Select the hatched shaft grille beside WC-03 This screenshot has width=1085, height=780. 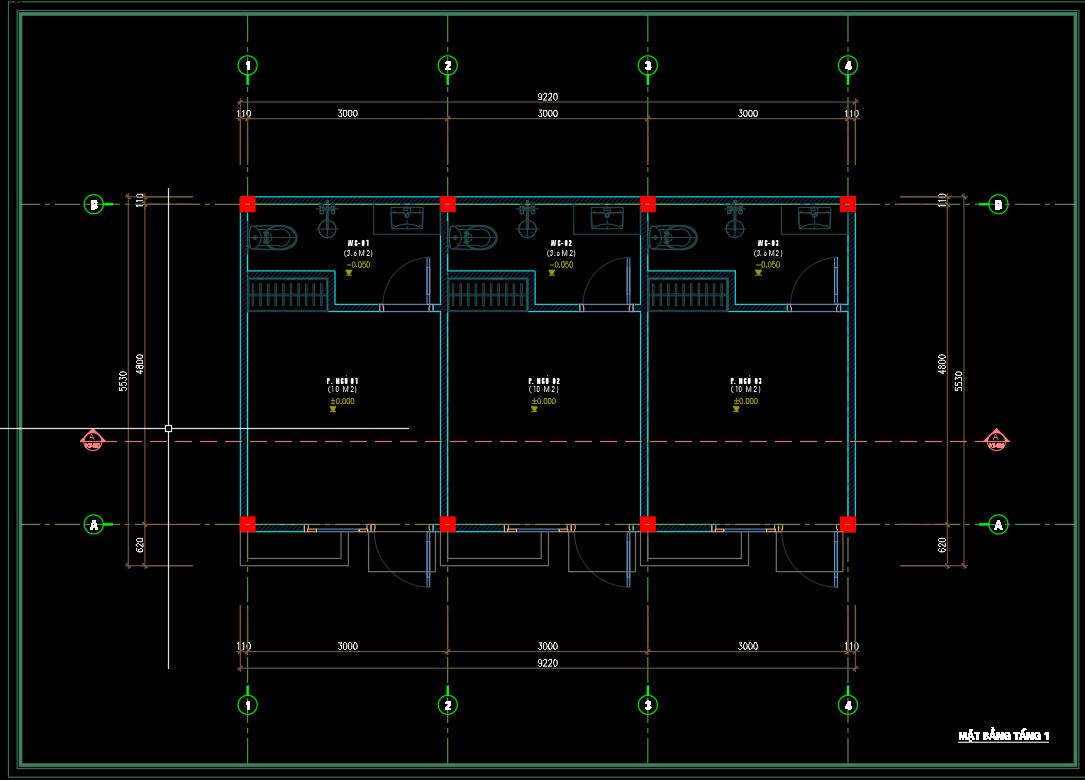pyautogui.click(x=688, y=293)
